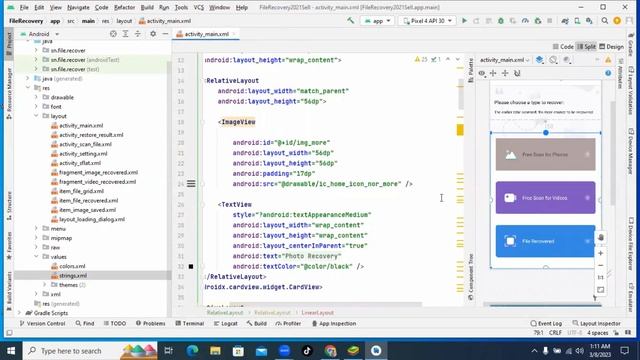Click the pan hand tool icon
Viewport: 640px width, 360px height.
click(601, 238)
